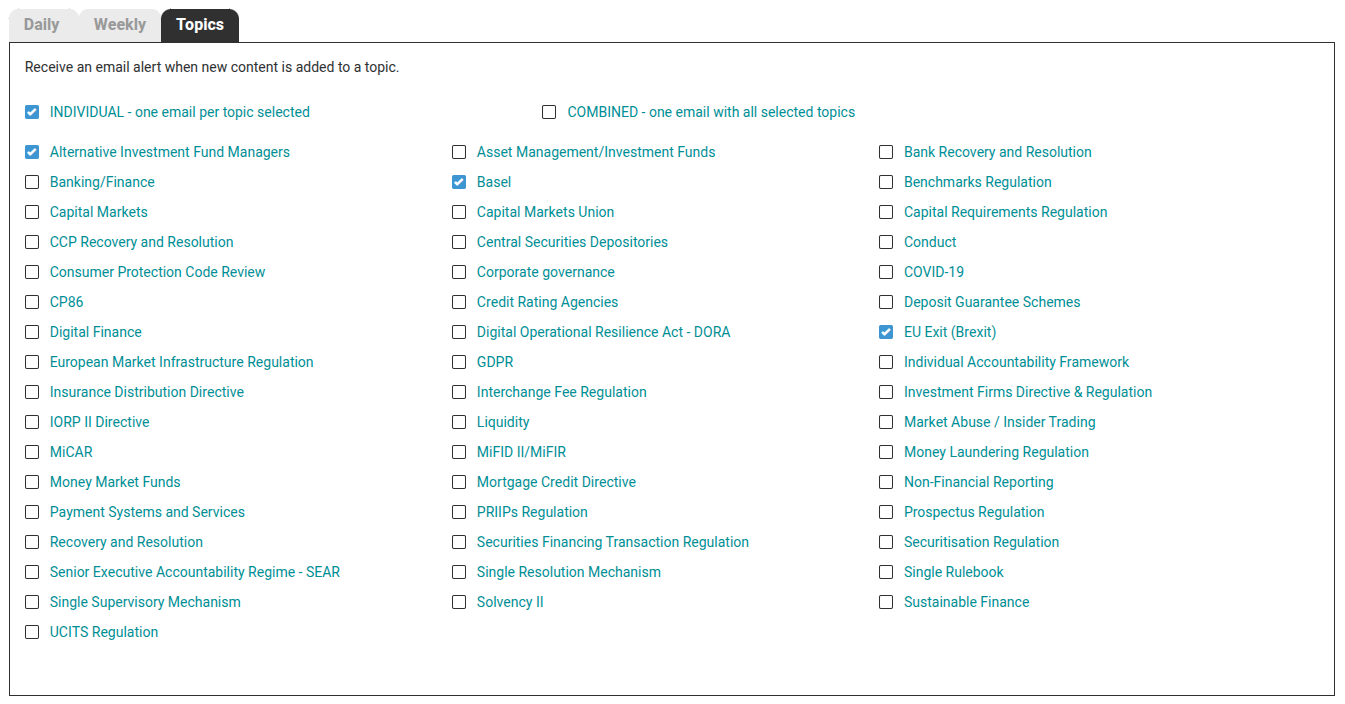
Task: Tick the Asset Management/Investment Funds checkbox
Action: coord(459,152)
